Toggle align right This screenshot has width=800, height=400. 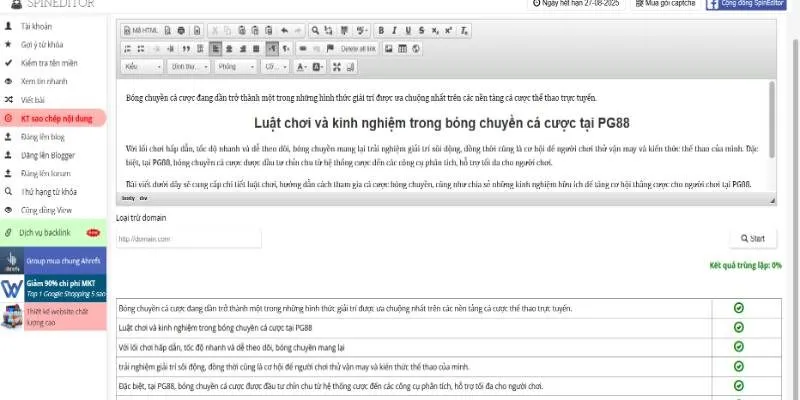click(x=242, y=49)
